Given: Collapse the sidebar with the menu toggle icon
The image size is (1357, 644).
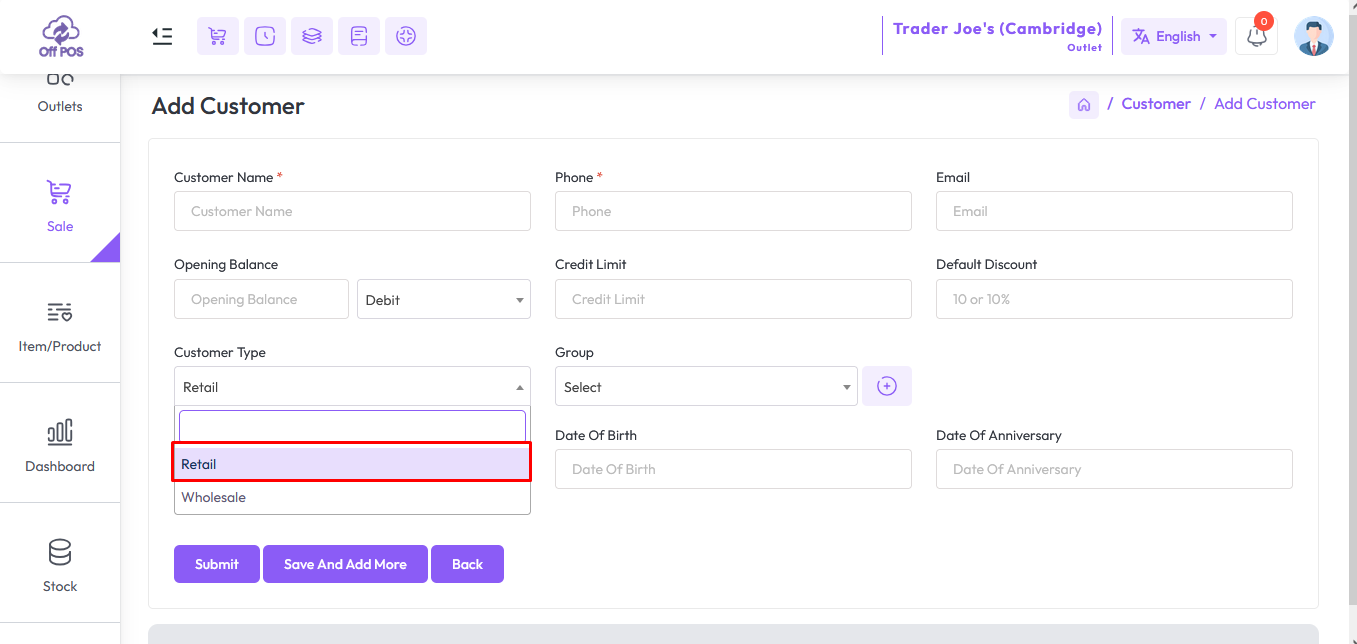Looking at the screenshot, I should tap(162, 36).
